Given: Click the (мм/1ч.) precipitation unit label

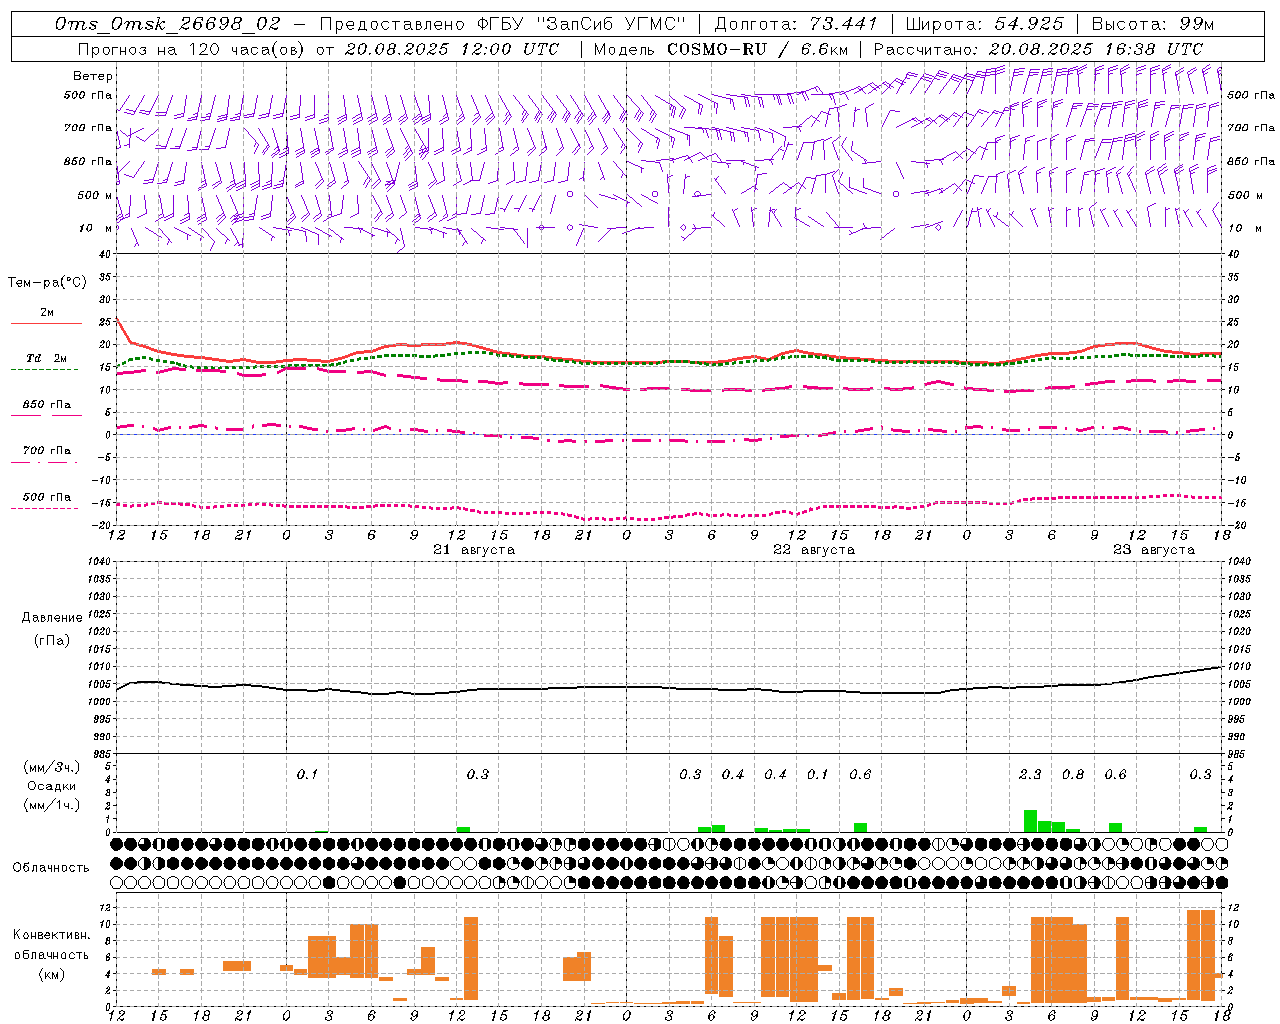Looking at the screenshot, I should (x=52, y=805).
